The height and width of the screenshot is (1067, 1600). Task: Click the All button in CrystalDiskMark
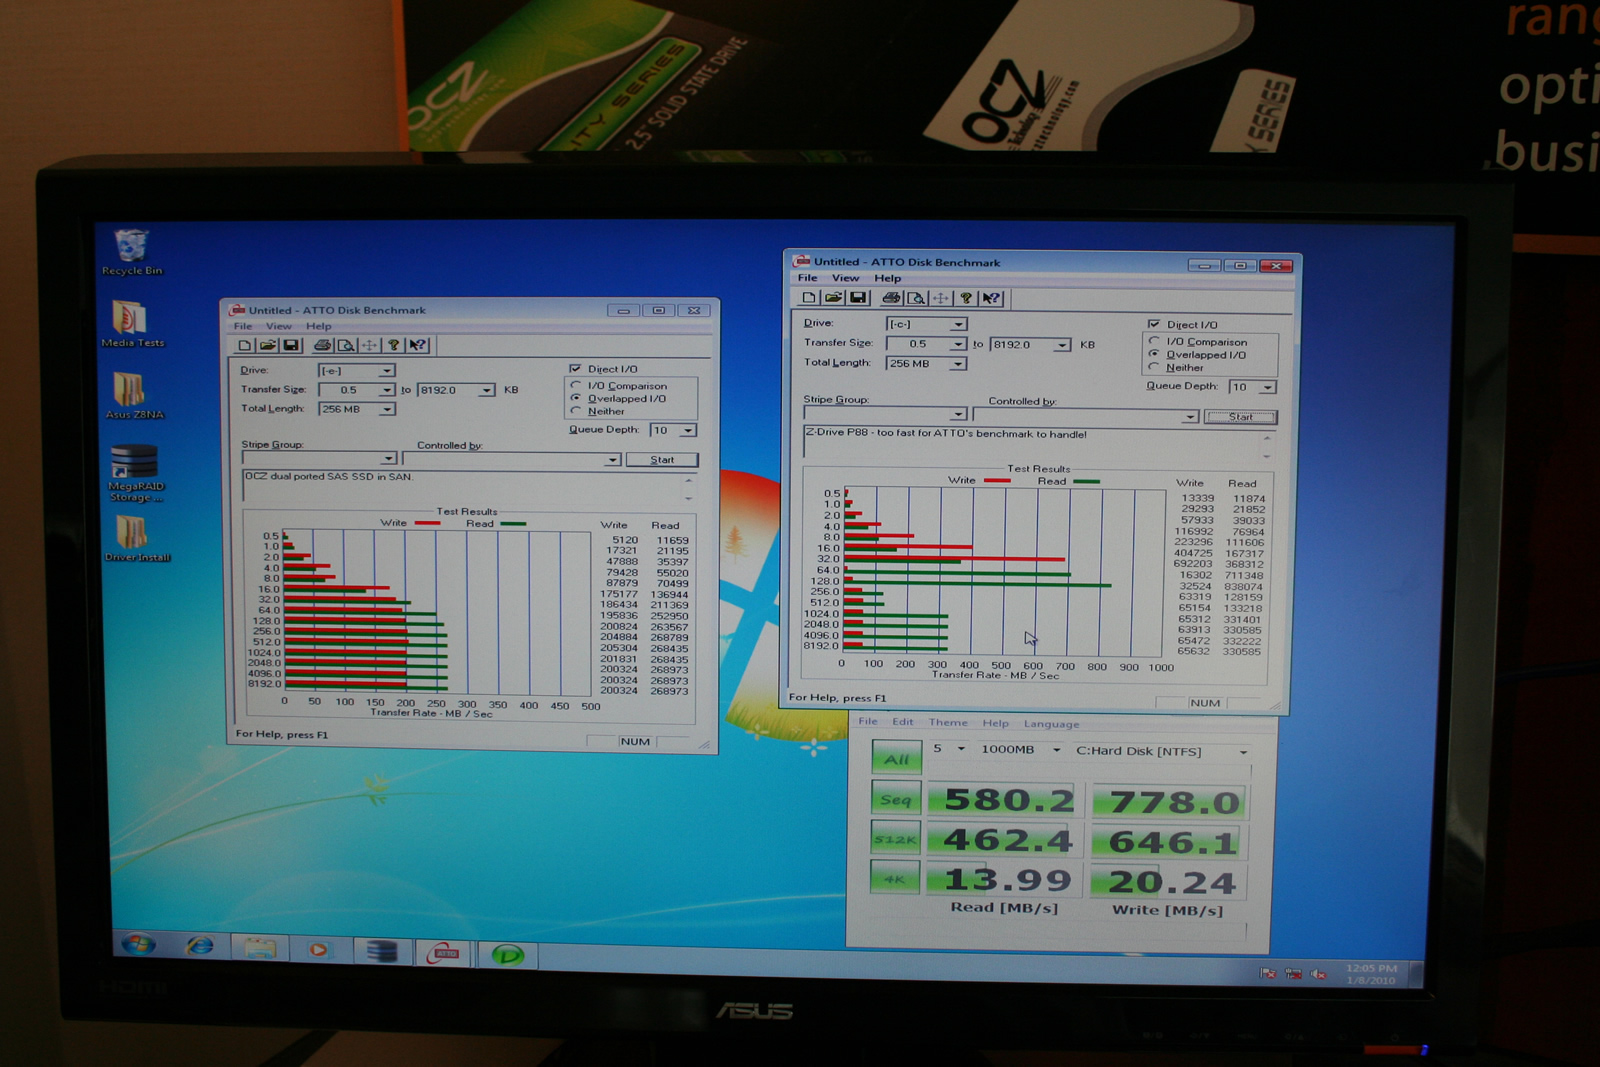click(896, 758)
